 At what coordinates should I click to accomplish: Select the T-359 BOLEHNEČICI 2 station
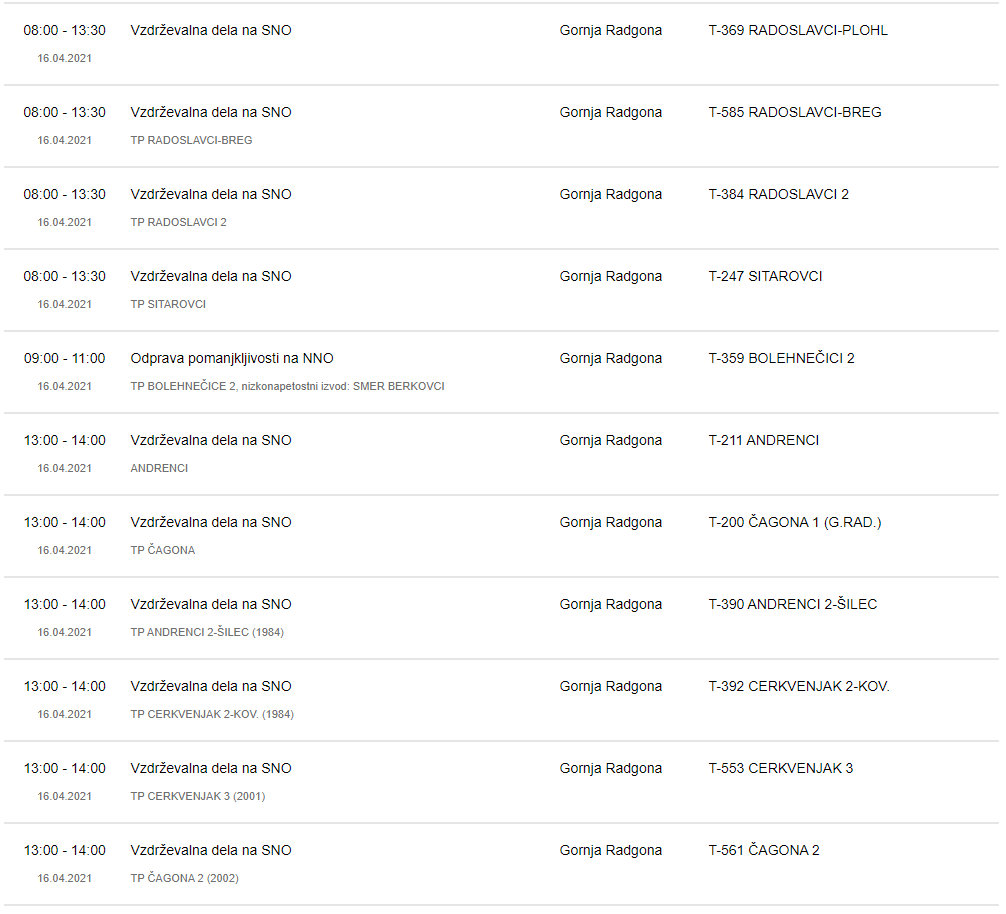781,358
